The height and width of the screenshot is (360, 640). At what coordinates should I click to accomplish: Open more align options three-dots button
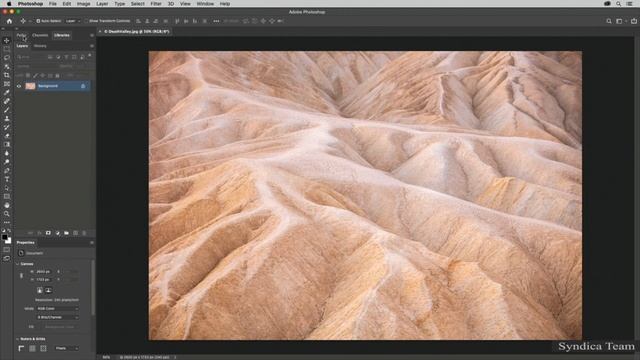(x=216, y=21)
